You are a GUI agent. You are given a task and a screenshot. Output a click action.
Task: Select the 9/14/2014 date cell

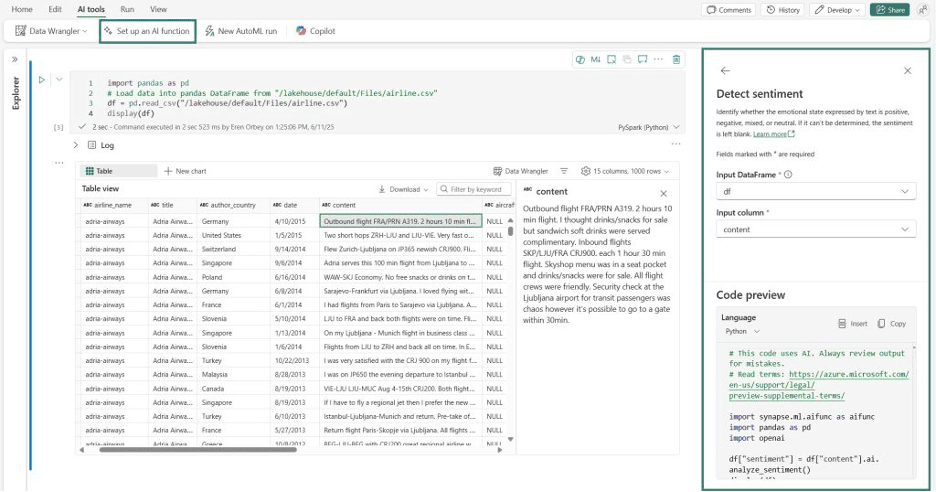294,249
